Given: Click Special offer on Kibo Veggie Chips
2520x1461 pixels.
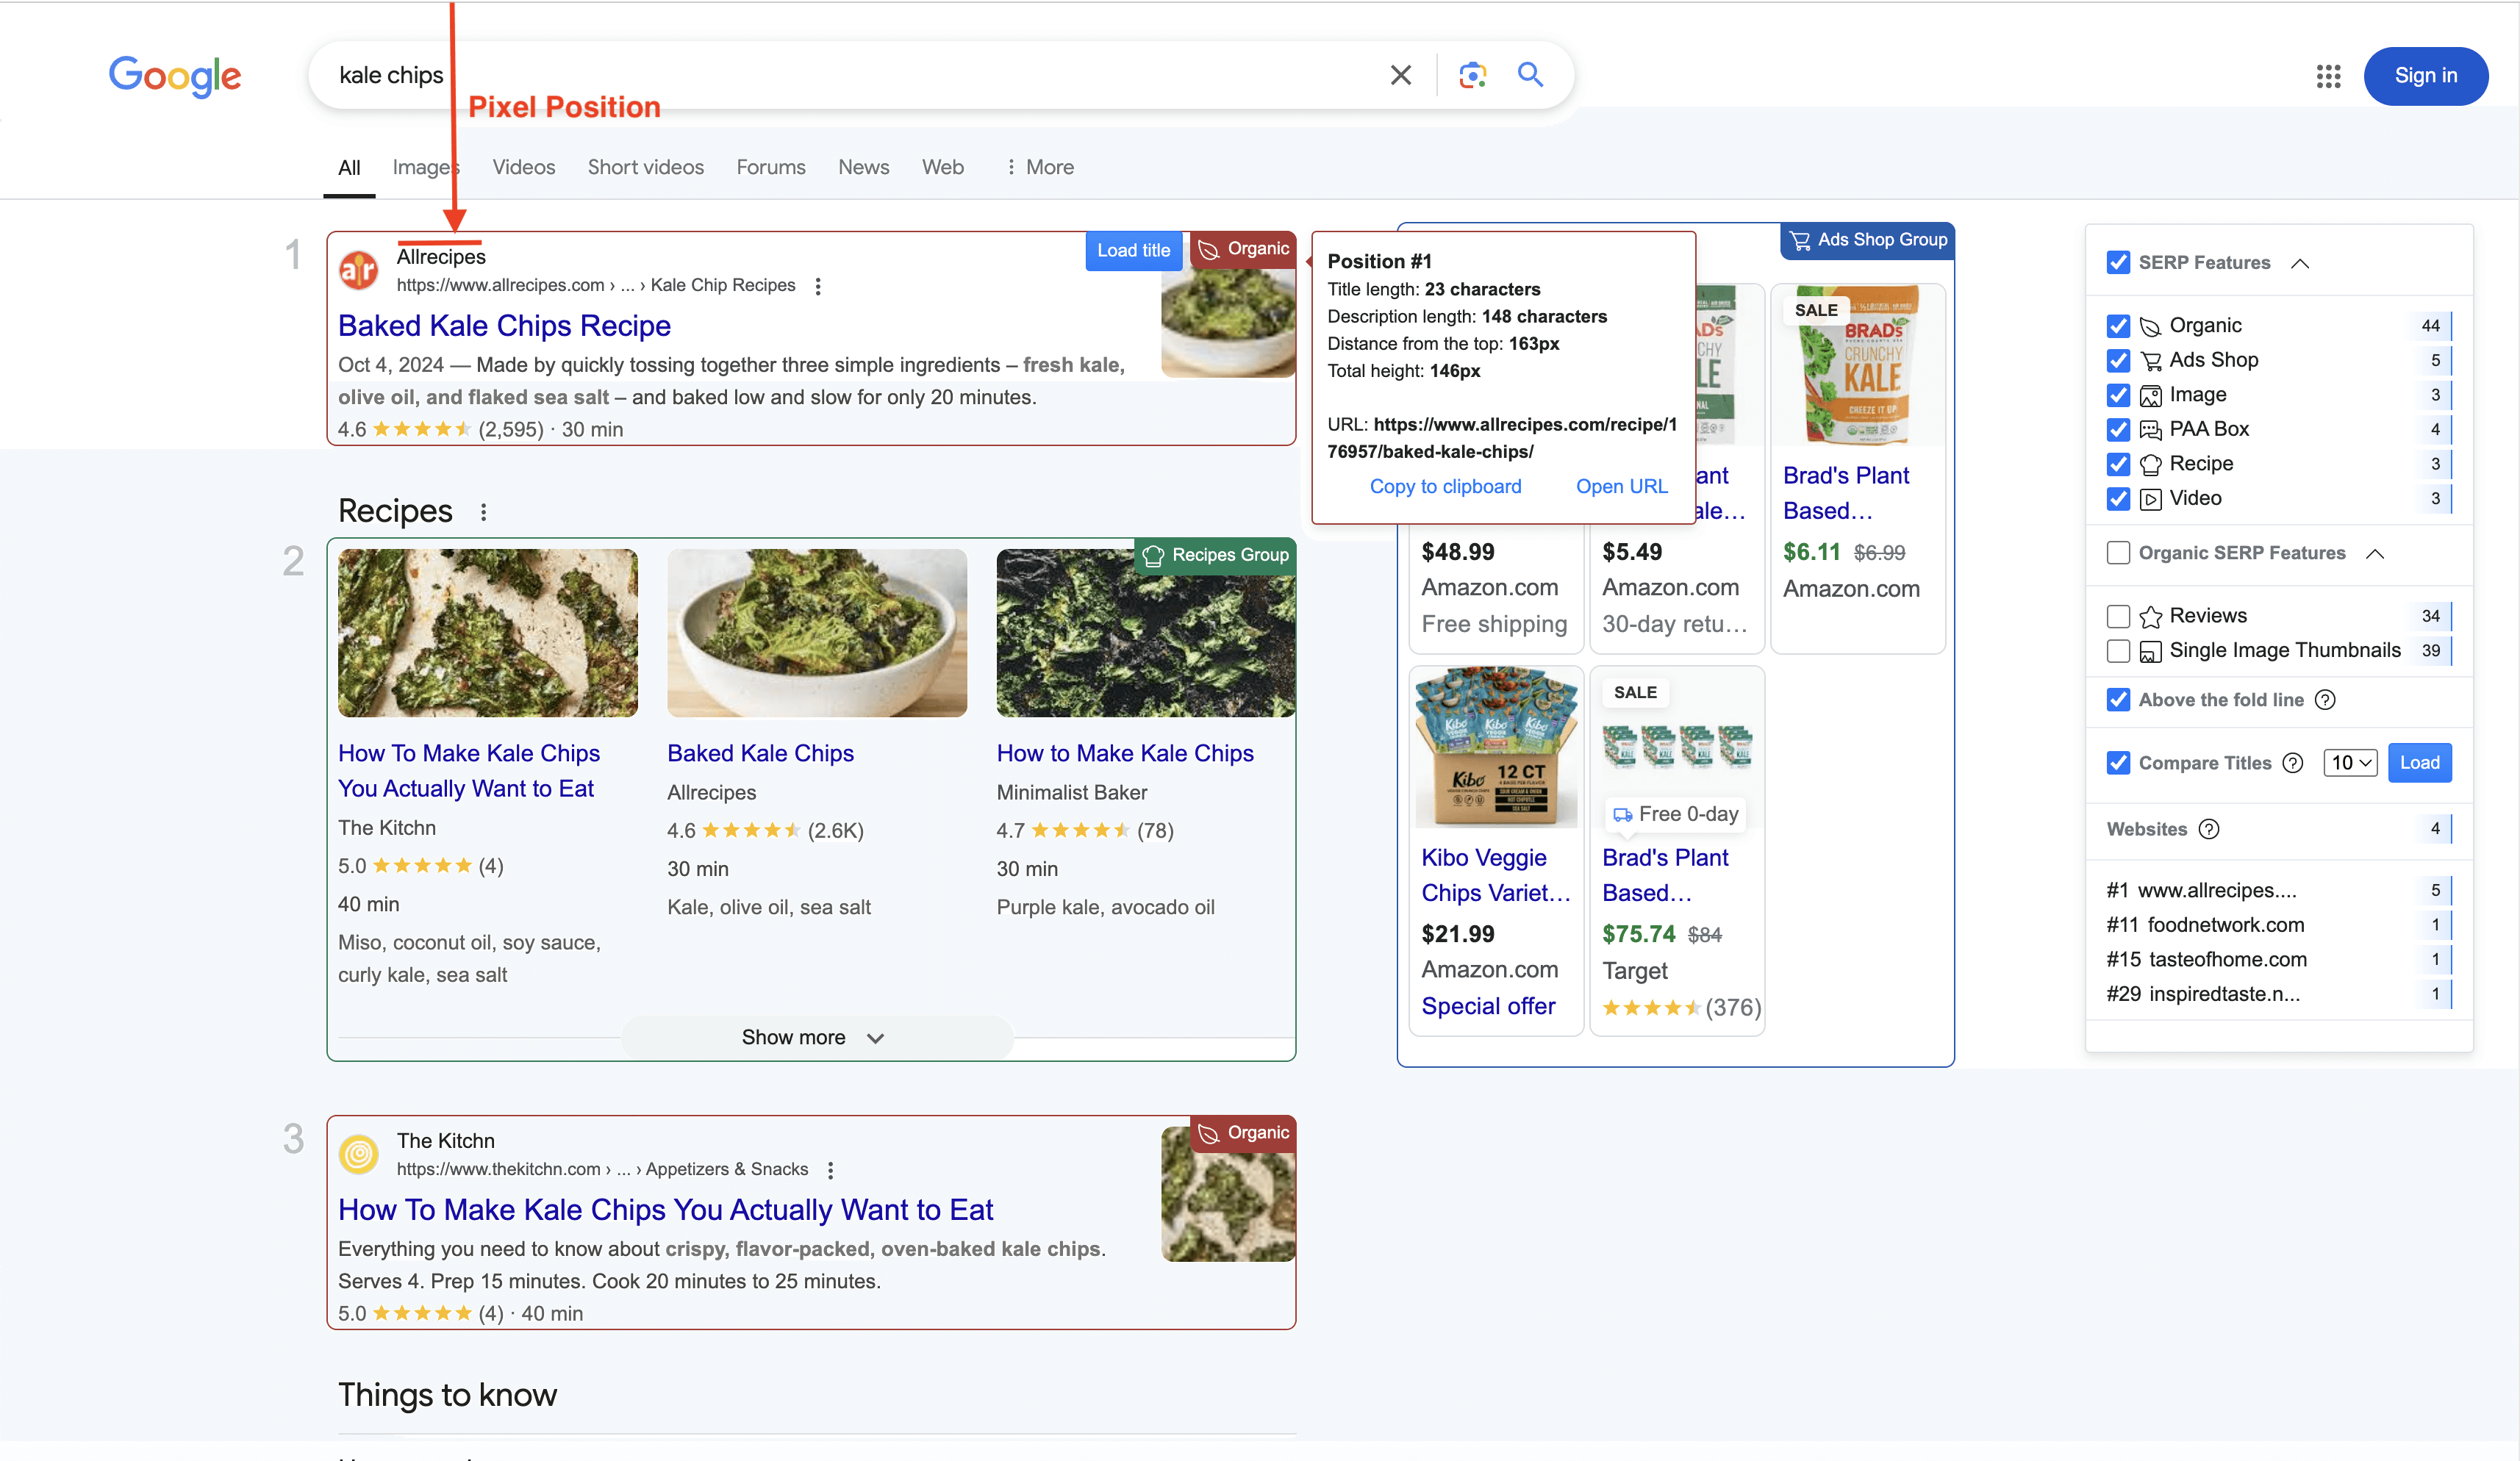Looking at the screenshot, I should (x=1488, y=1007).
